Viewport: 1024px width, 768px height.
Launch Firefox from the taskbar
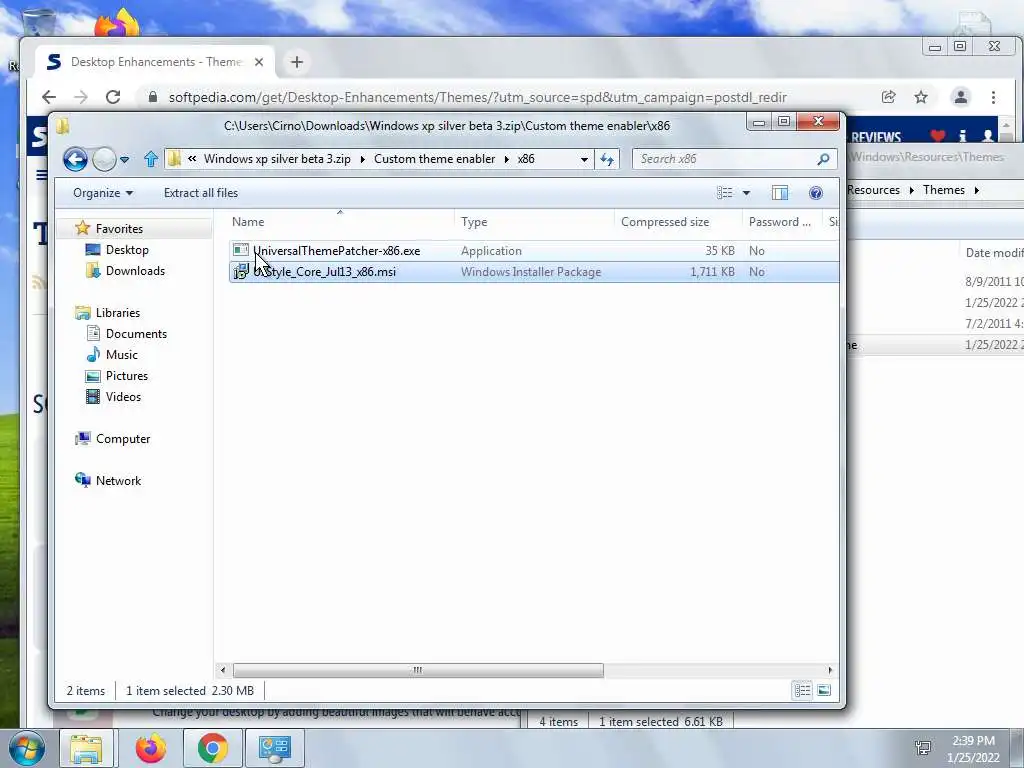click(151, 748)
